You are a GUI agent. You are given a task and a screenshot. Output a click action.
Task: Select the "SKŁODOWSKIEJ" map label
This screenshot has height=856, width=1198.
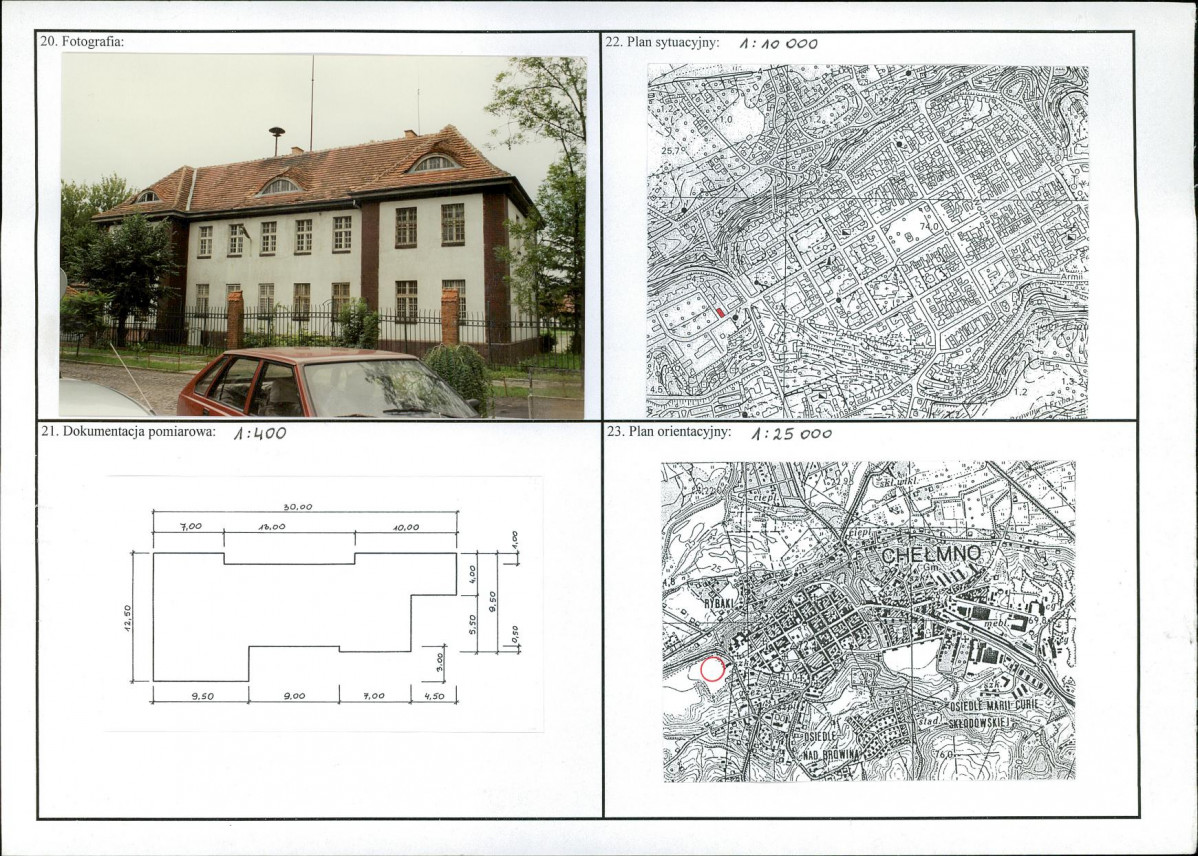click(979, 721)
